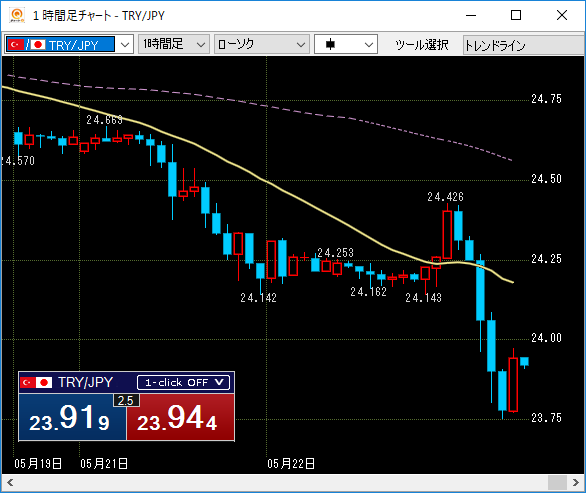
Task: Click the 24.25 axis price label
Action: 546,259
